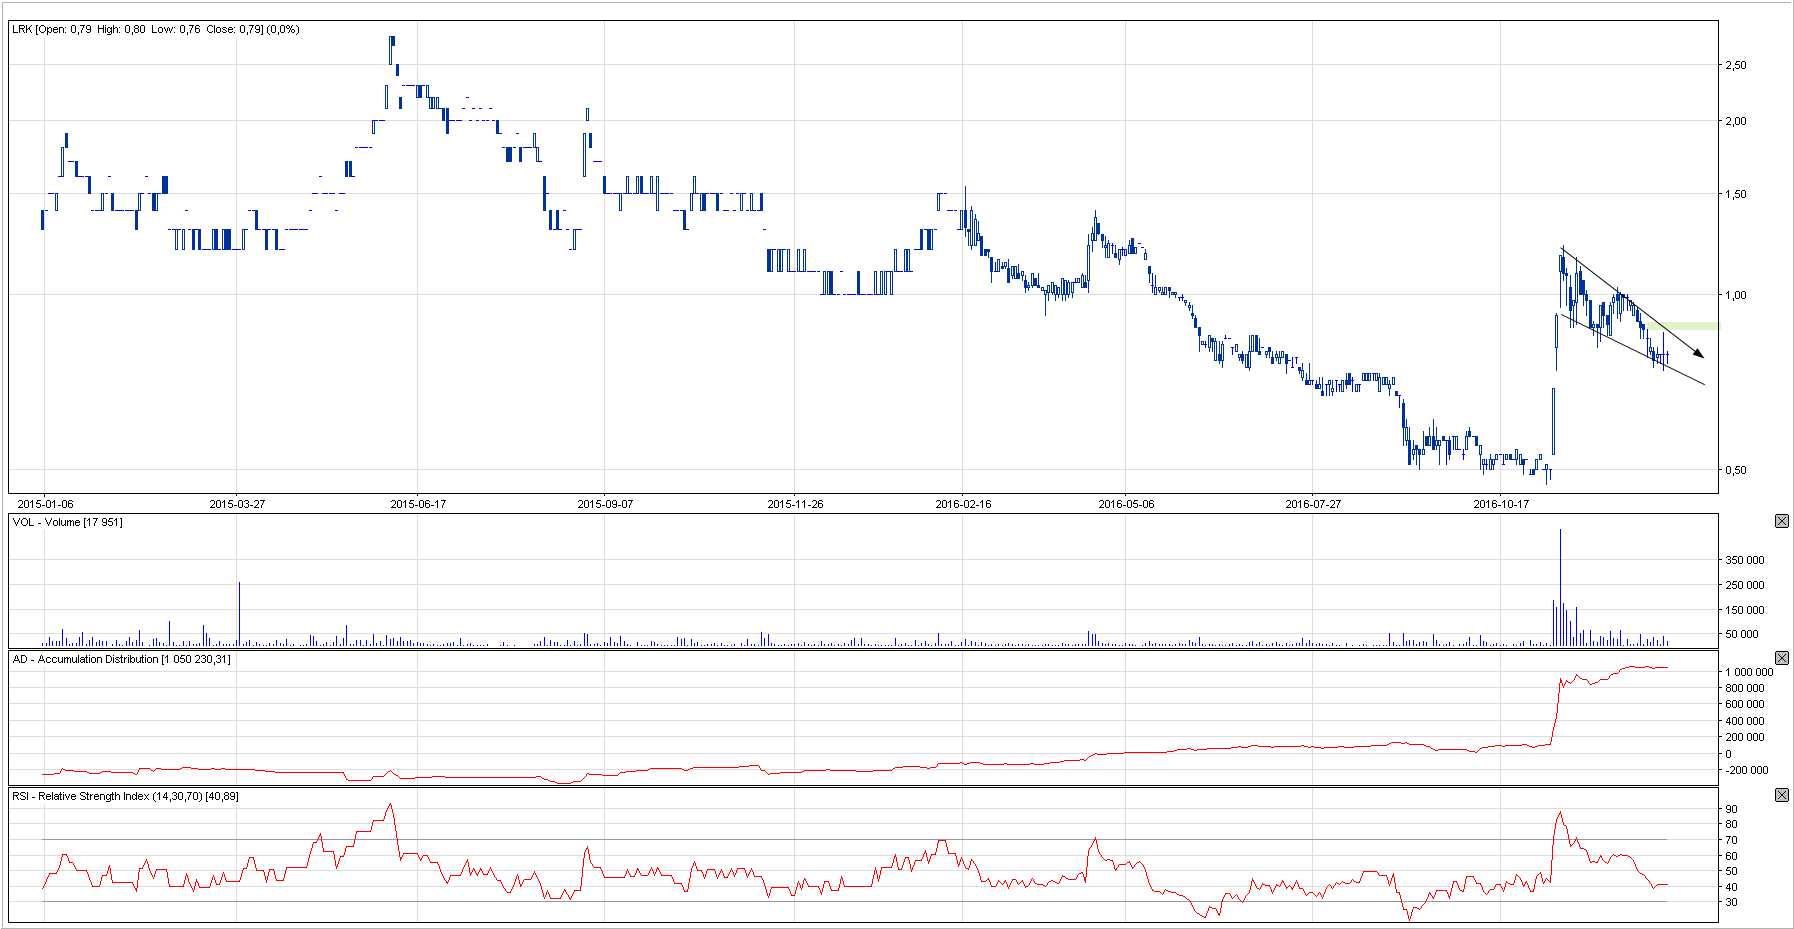Click the LRK price info header
The width and height of the screenshot is (1794, 929).
(x=155, y=29)
